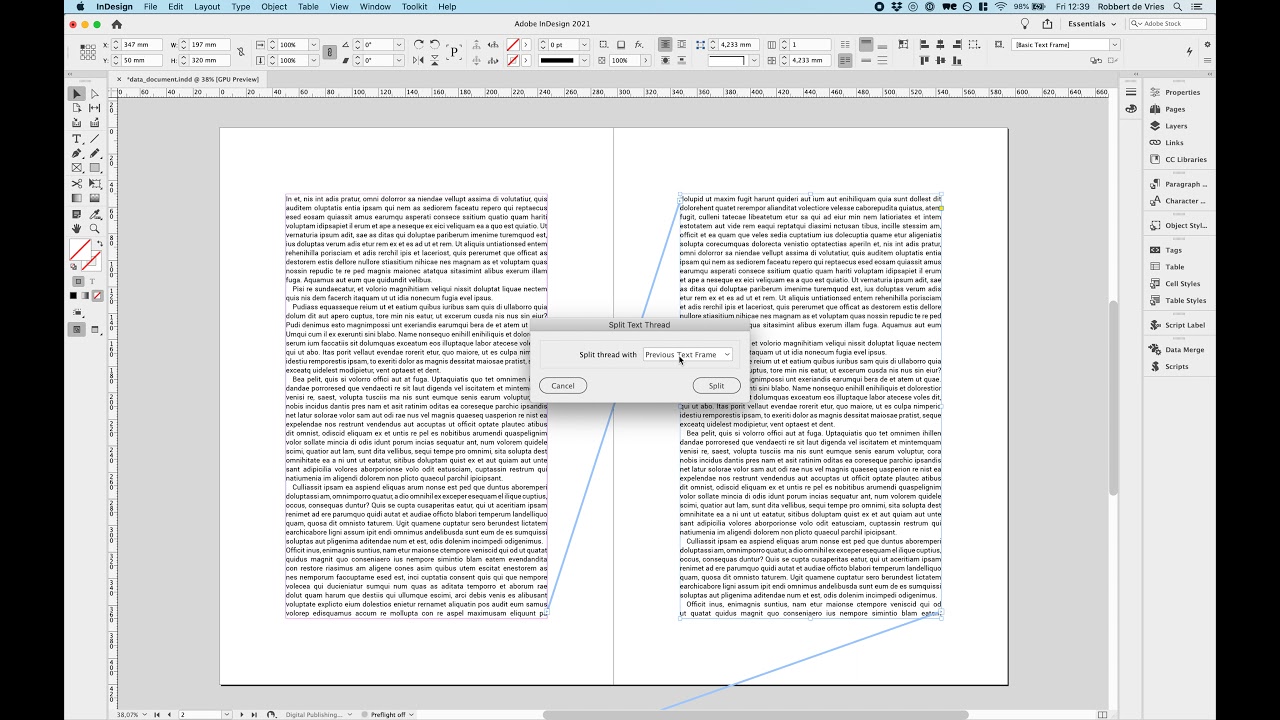This screenshot has width=1280, height=720.
Task: Select the Direct Selection tool
Action: point(95,93)
